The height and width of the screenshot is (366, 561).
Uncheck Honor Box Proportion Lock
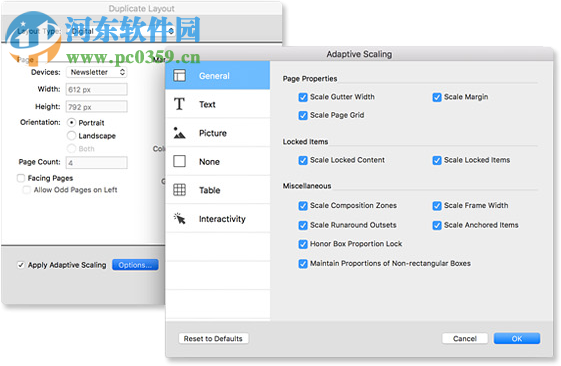click(303, 244)
